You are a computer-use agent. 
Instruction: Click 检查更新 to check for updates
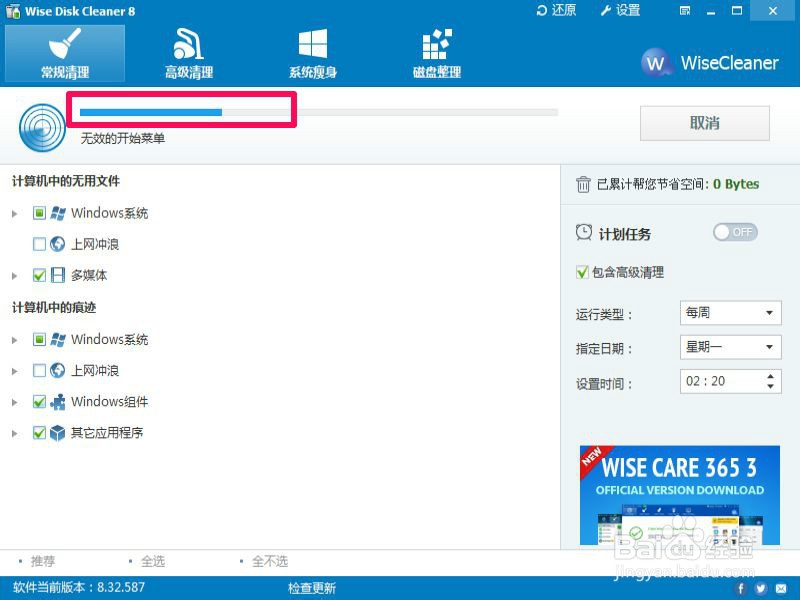[312, 588]
